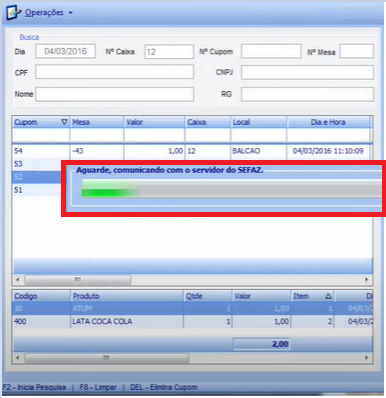The height and width of the screenshot is (398, 386).
Task: Select coupon row 51
Action: [37, 190]
